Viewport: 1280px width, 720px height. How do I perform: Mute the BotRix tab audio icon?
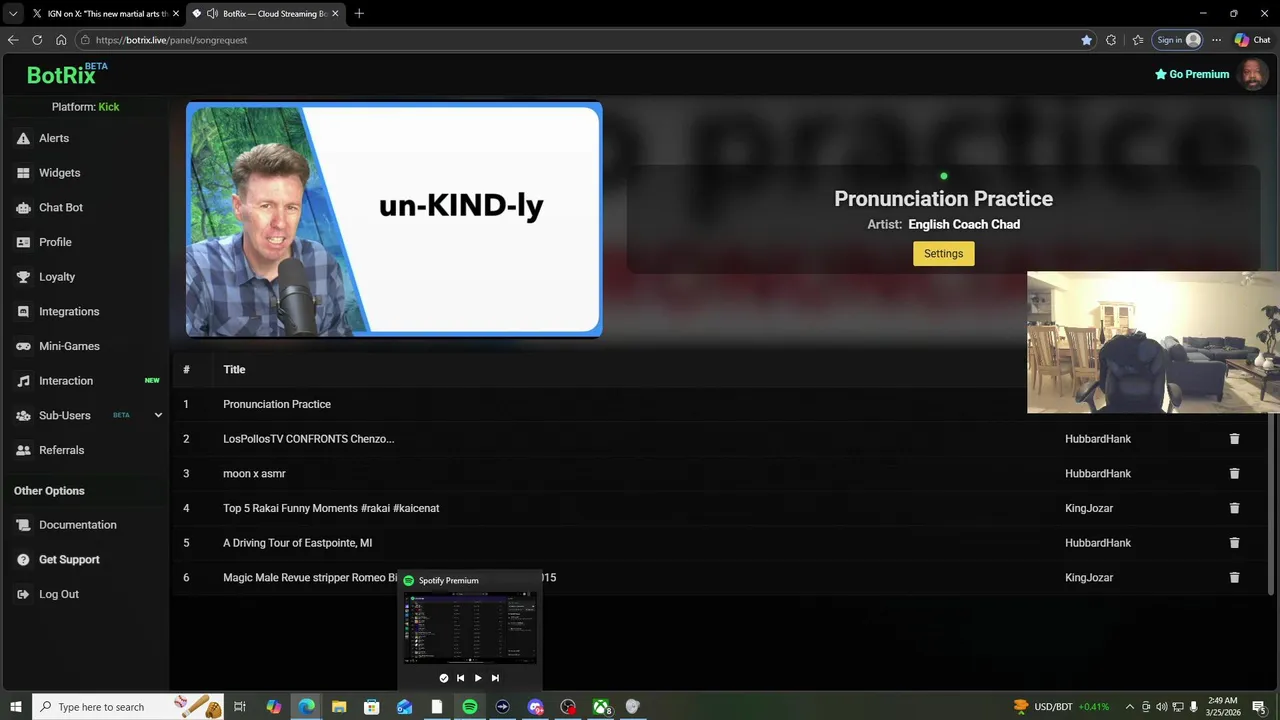click(x=212, y=13)
